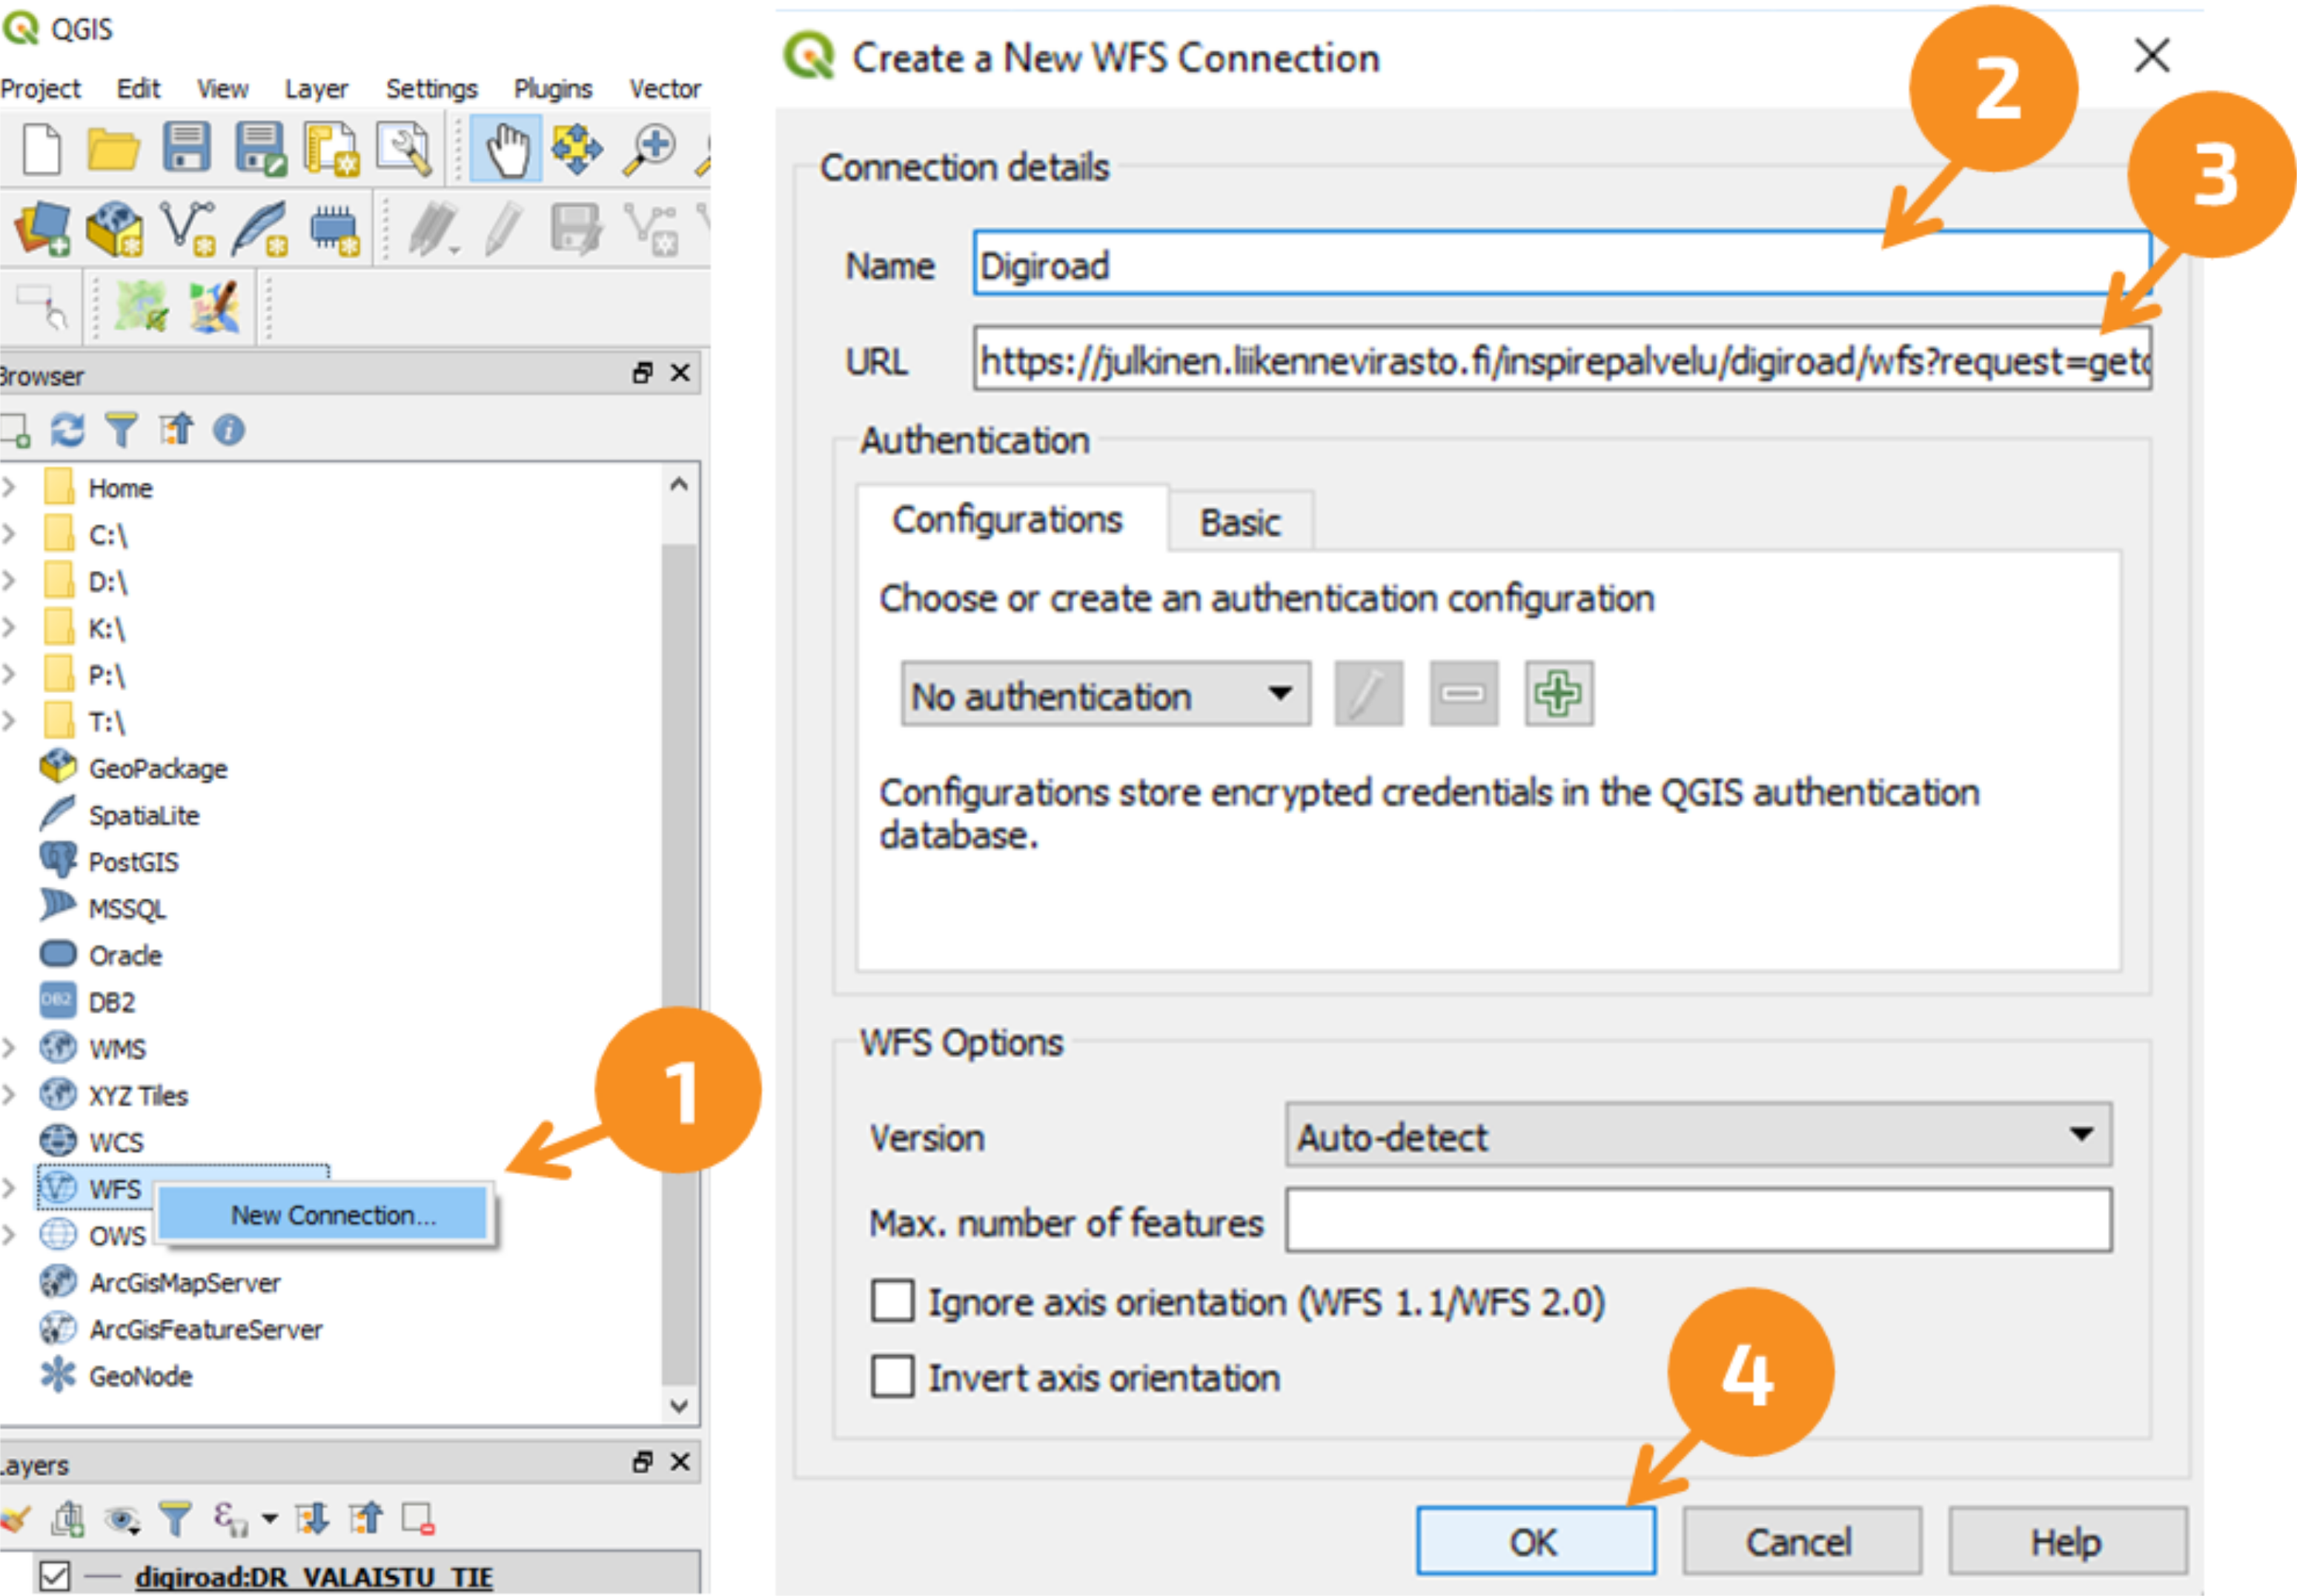This screenshot has height=1596, width=2297.
Task: Click the blue info icon in Browser
Action: click(229, 430)
